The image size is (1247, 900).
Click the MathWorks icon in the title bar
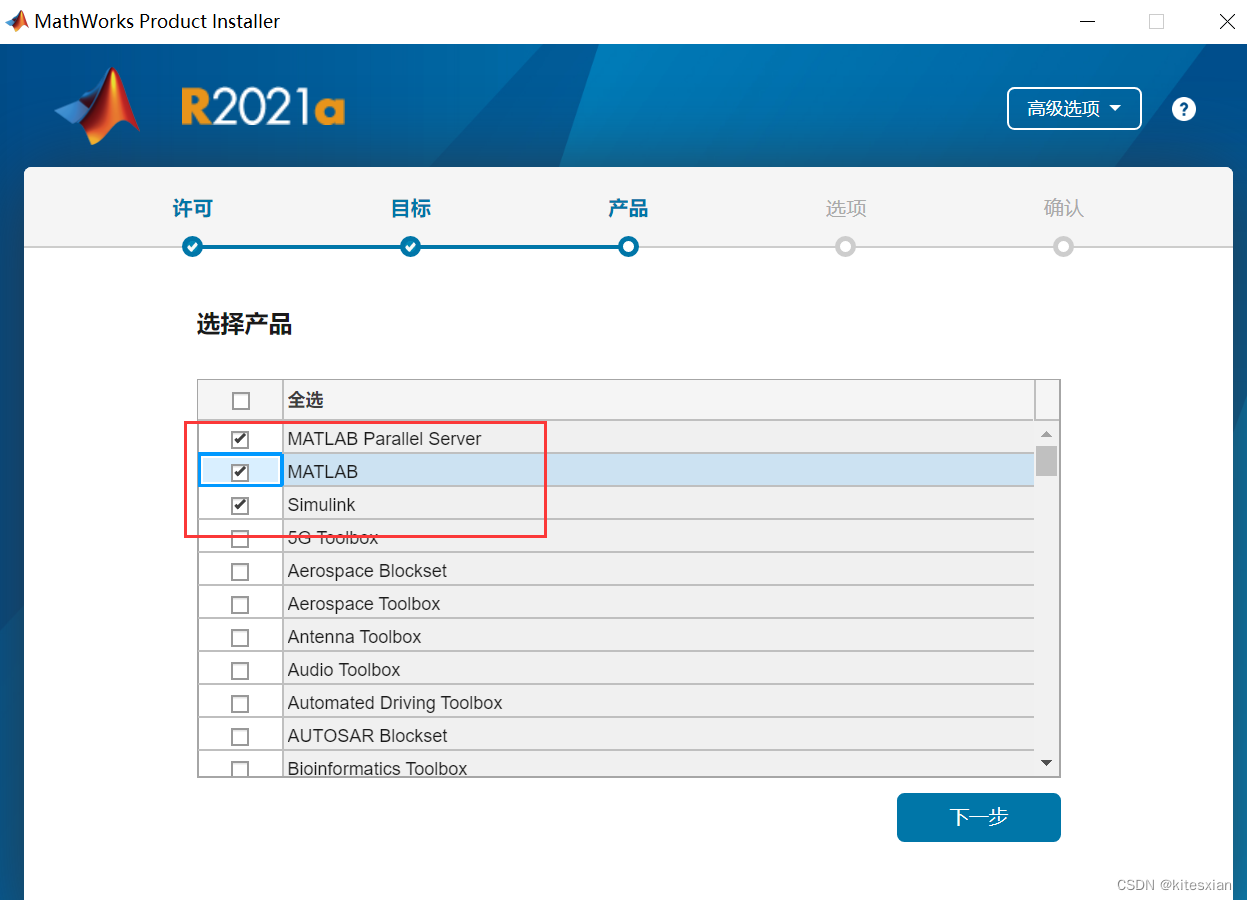coord(17,21)
